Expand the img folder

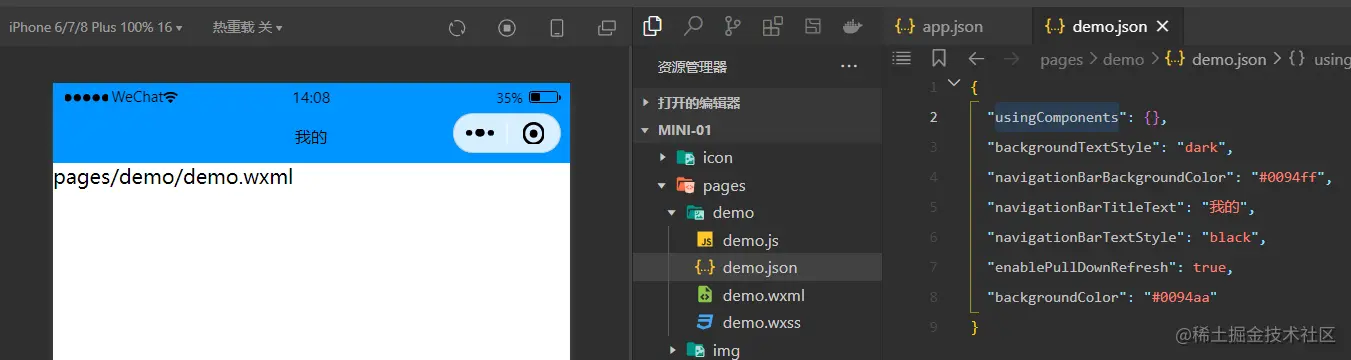[x=757, y=350]
